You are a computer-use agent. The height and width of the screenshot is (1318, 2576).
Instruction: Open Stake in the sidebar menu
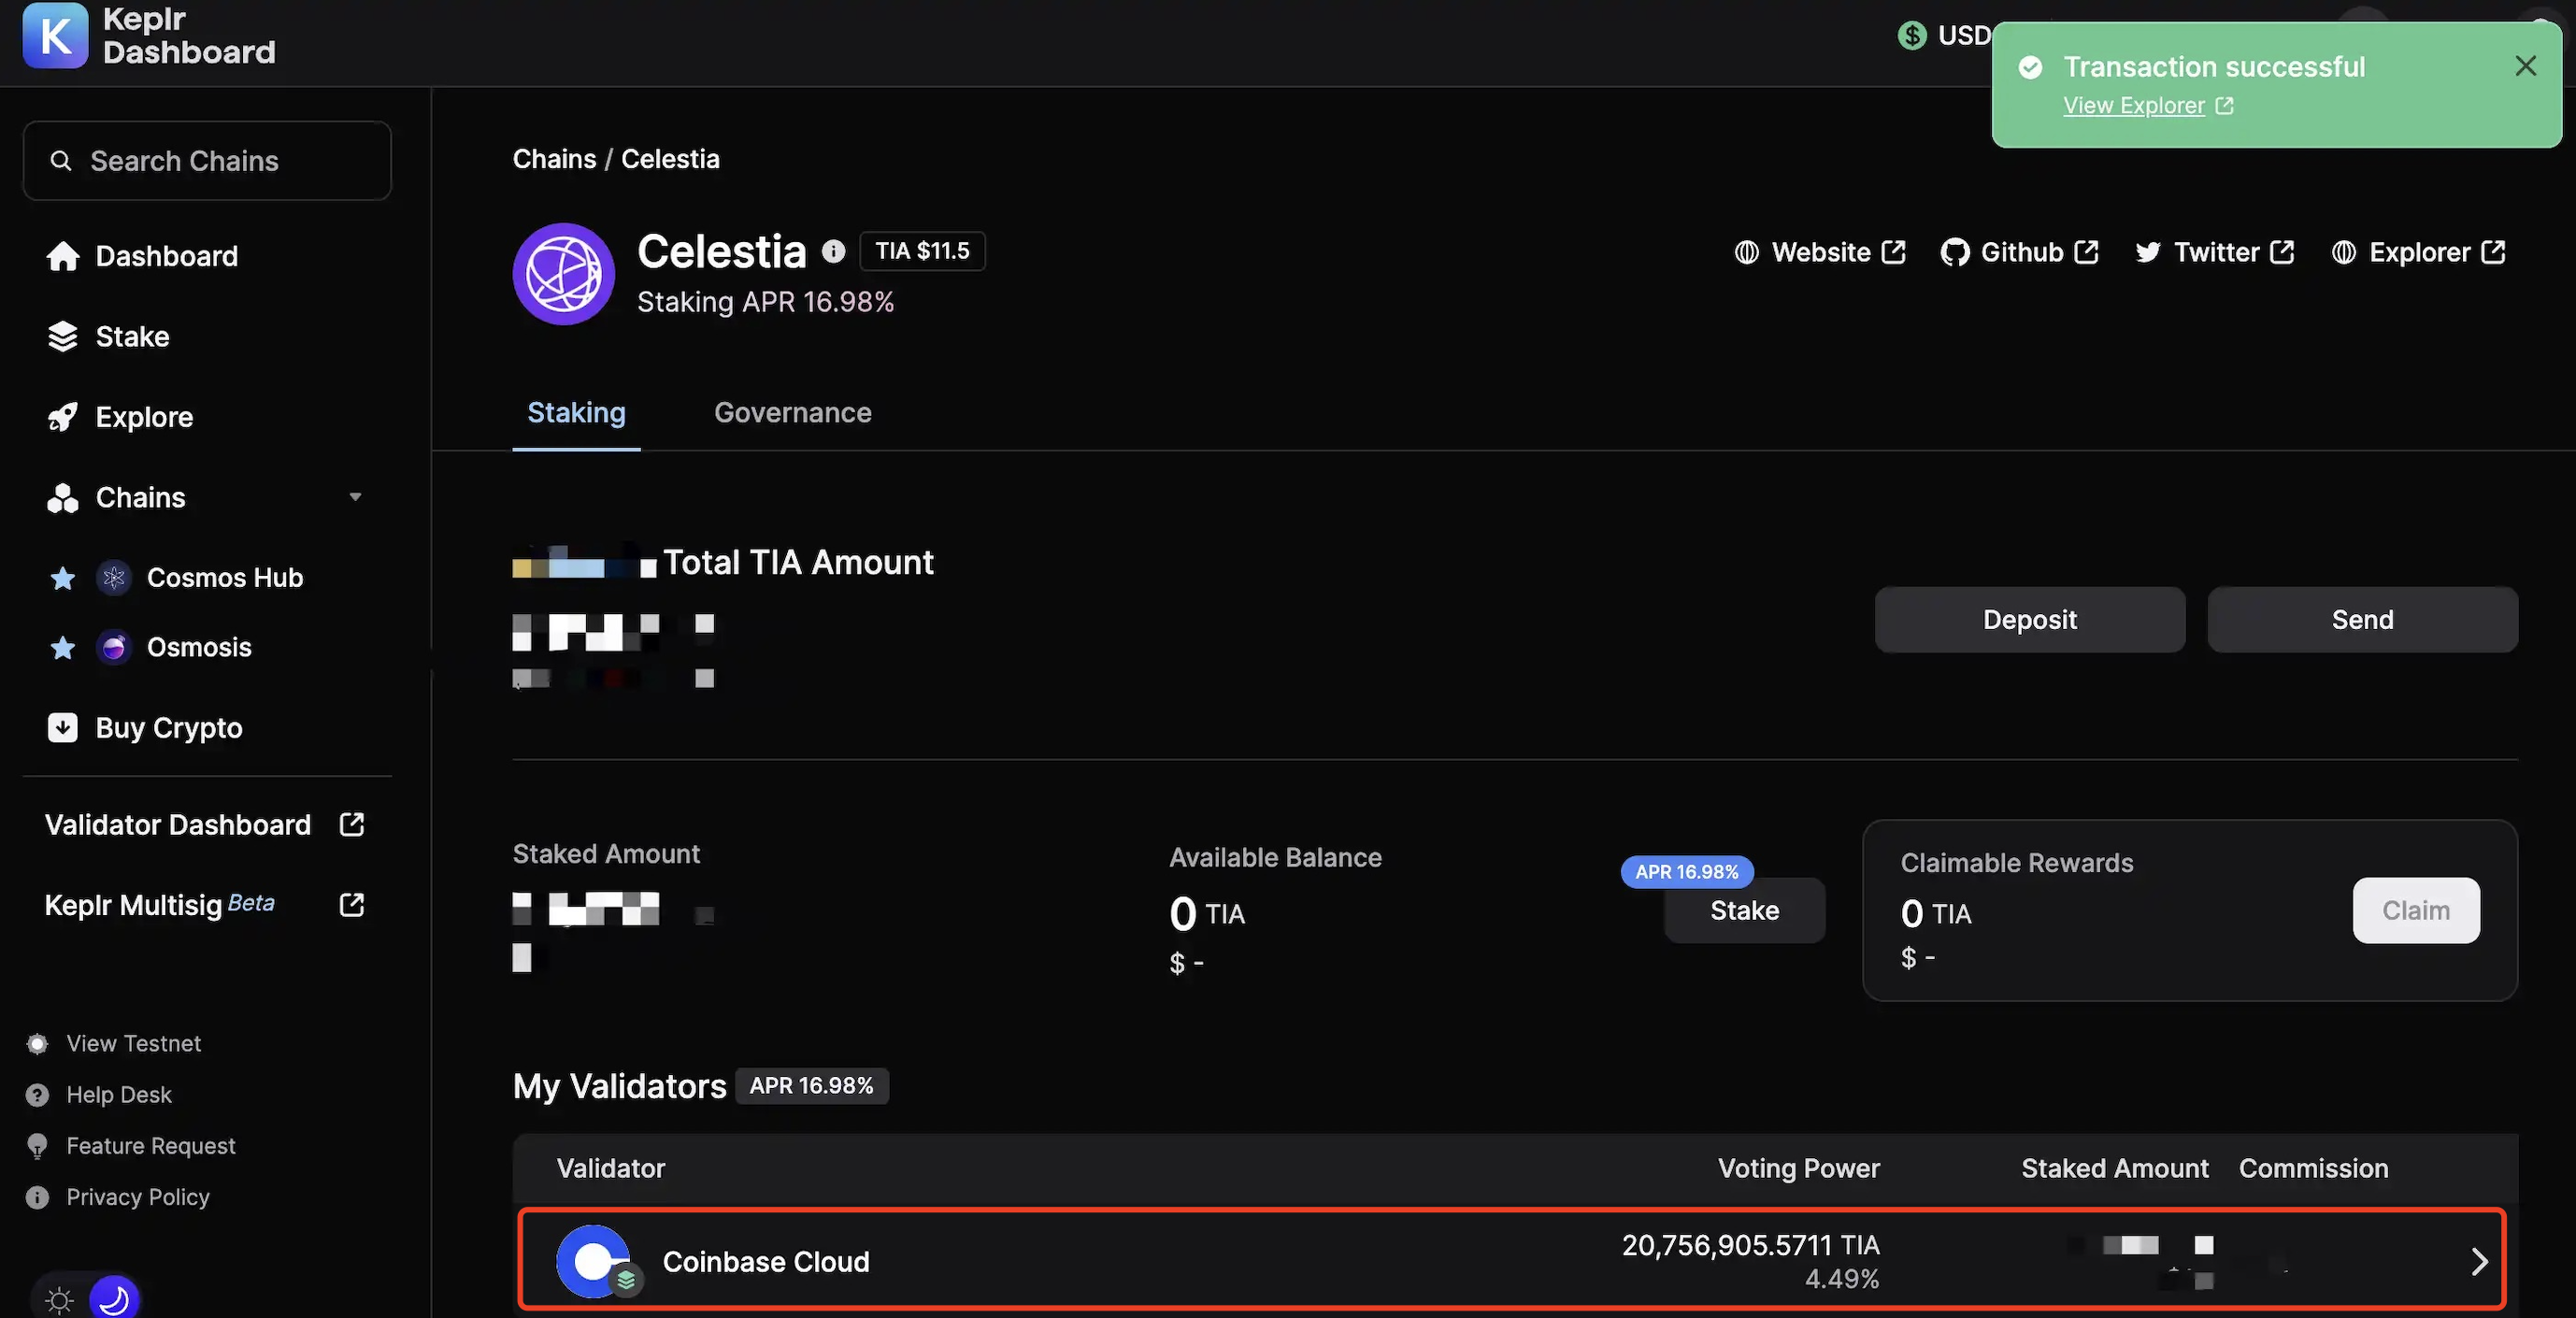click(x=132, y=337)
